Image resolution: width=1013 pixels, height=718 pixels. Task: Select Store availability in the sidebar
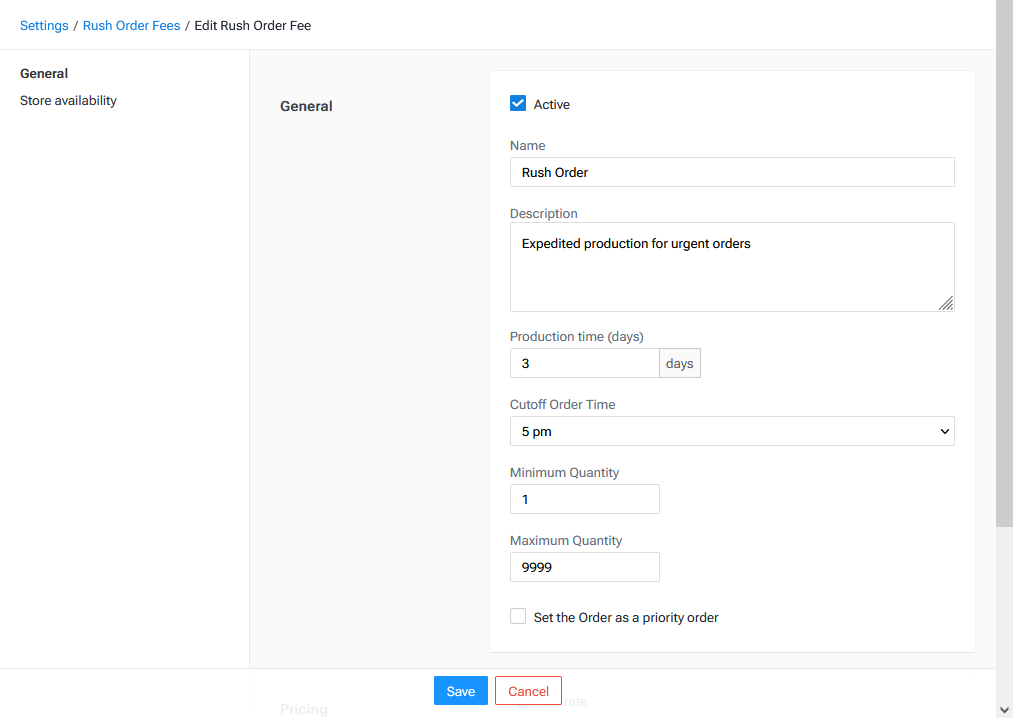pos(68,100)
